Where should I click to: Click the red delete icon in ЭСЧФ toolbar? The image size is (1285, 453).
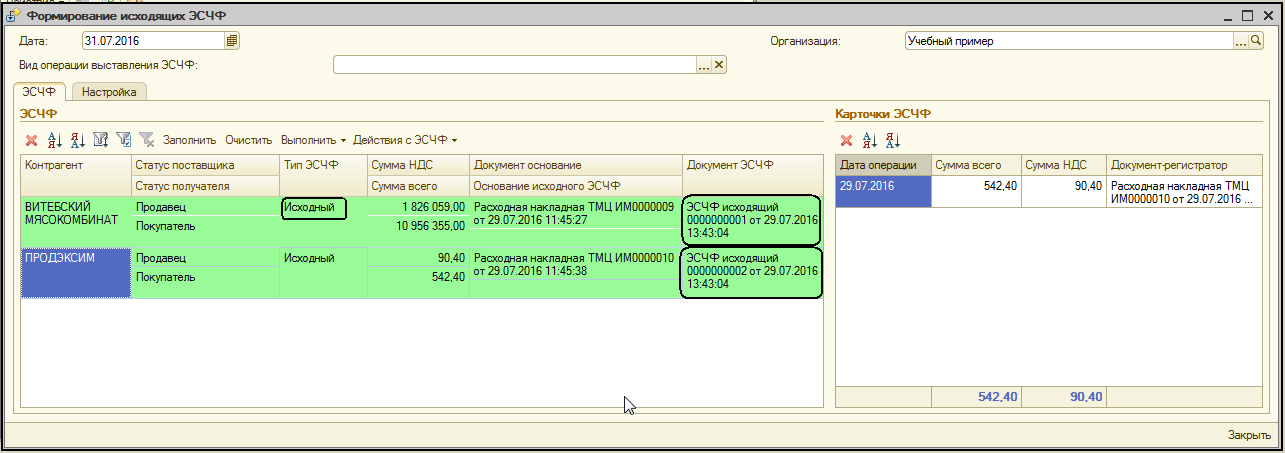point(31,140)
